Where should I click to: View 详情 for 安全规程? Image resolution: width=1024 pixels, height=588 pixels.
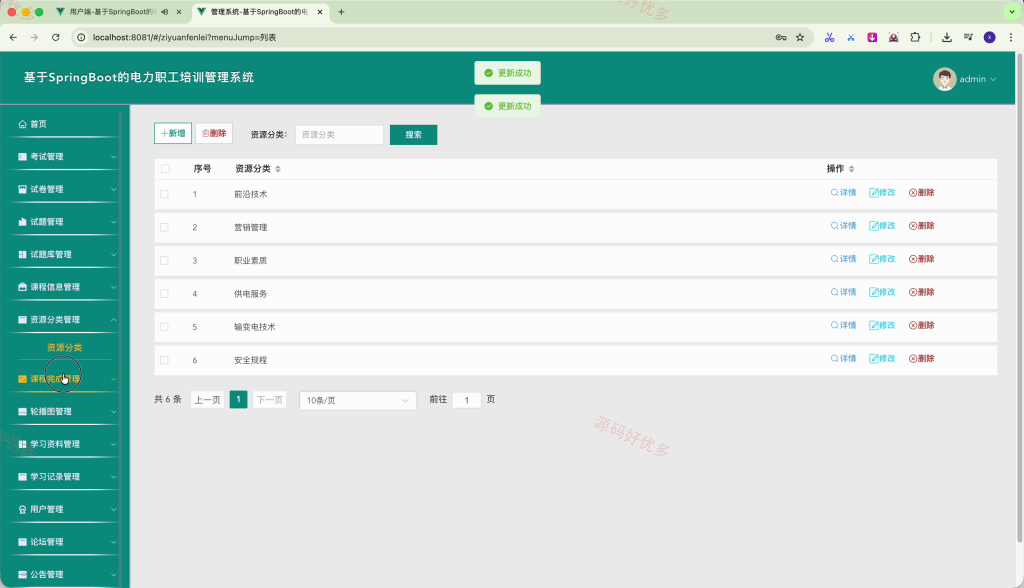pos(843,359)
